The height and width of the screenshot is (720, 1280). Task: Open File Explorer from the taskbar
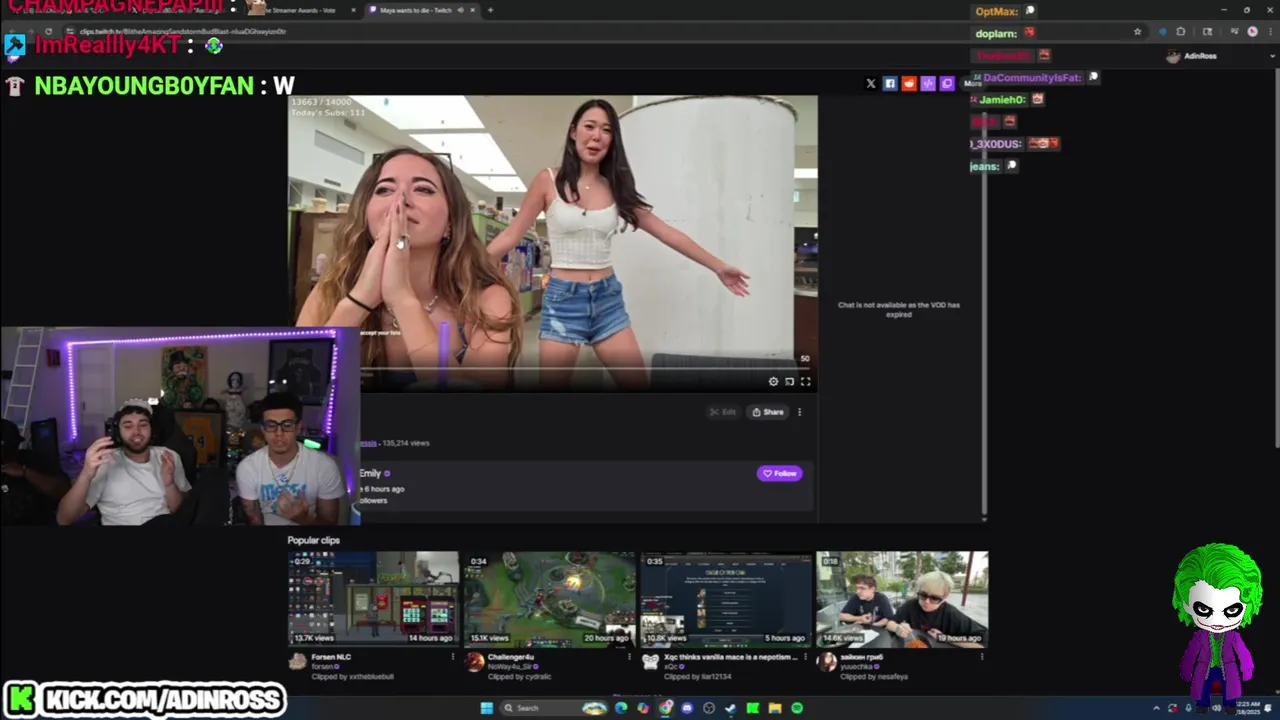[x=774, y=708]
